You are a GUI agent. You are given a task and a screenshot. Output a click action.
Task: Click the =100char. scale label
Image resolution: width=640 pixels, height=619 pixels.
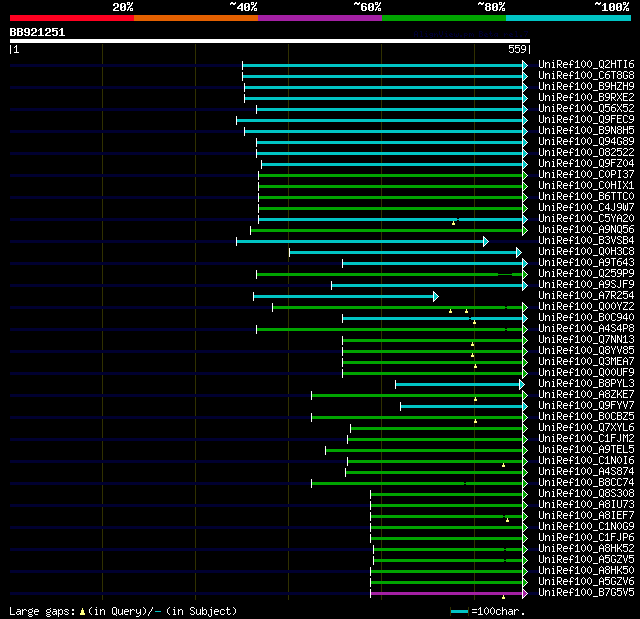(x=498, y=611)
